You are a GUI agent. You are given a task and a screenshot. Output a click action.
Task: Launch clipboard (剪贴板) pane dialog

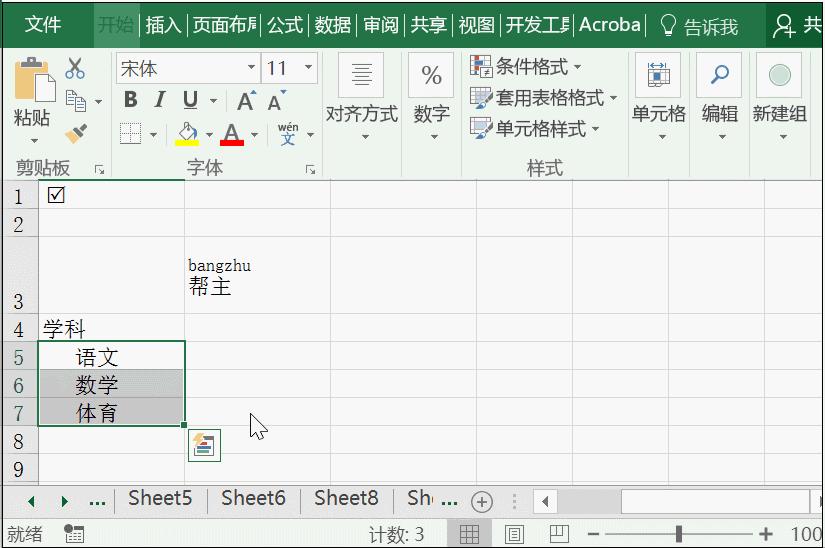click(99, 169)
